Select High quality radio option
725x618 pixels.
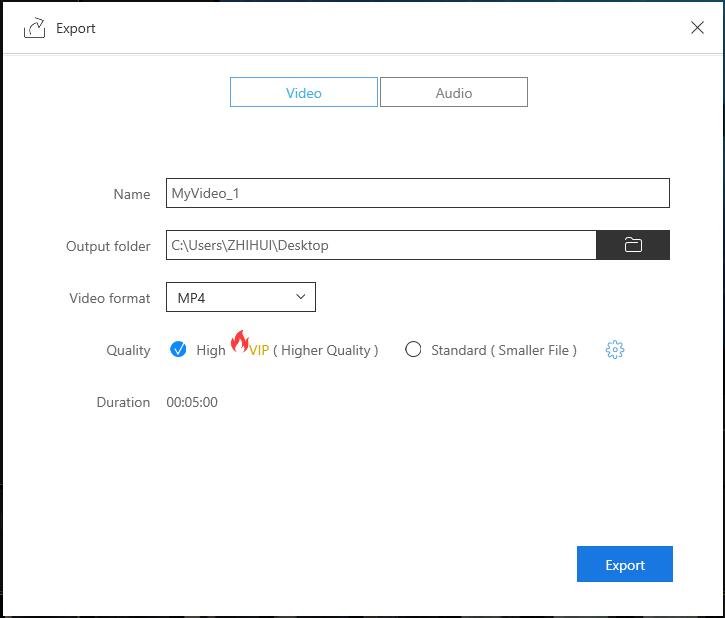click(178, 349)
